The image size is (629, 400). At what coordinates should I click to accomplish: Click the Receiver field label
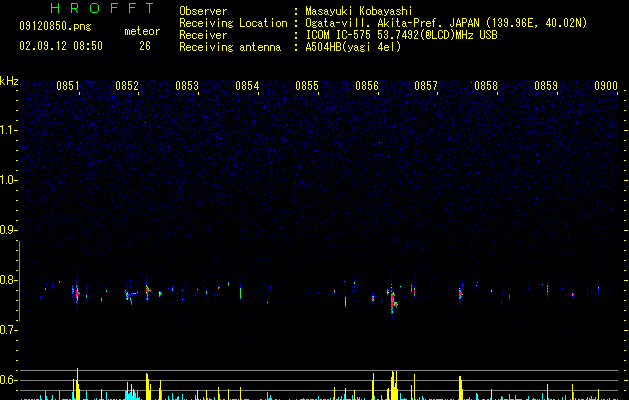pos(203,35)
